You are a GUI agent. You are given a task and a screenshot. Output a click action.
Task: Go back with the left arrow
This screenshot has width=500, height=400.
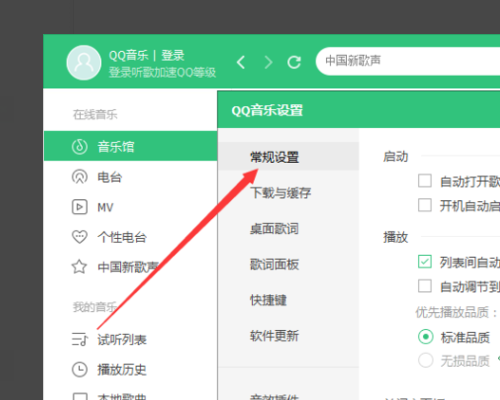click(x=241, y=62)
